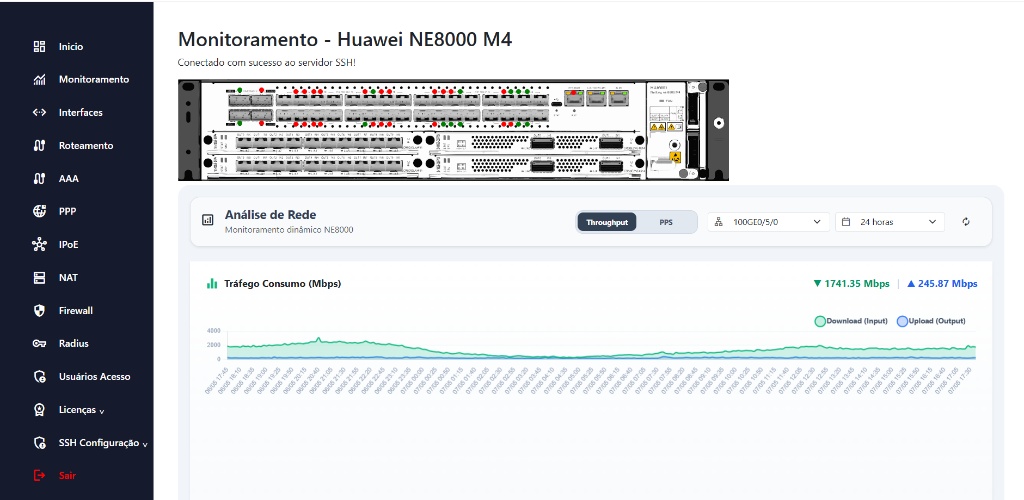The height and width of the screenshot is (500, 1024).
Task: Open the PPP menu link
Action: 68,211
